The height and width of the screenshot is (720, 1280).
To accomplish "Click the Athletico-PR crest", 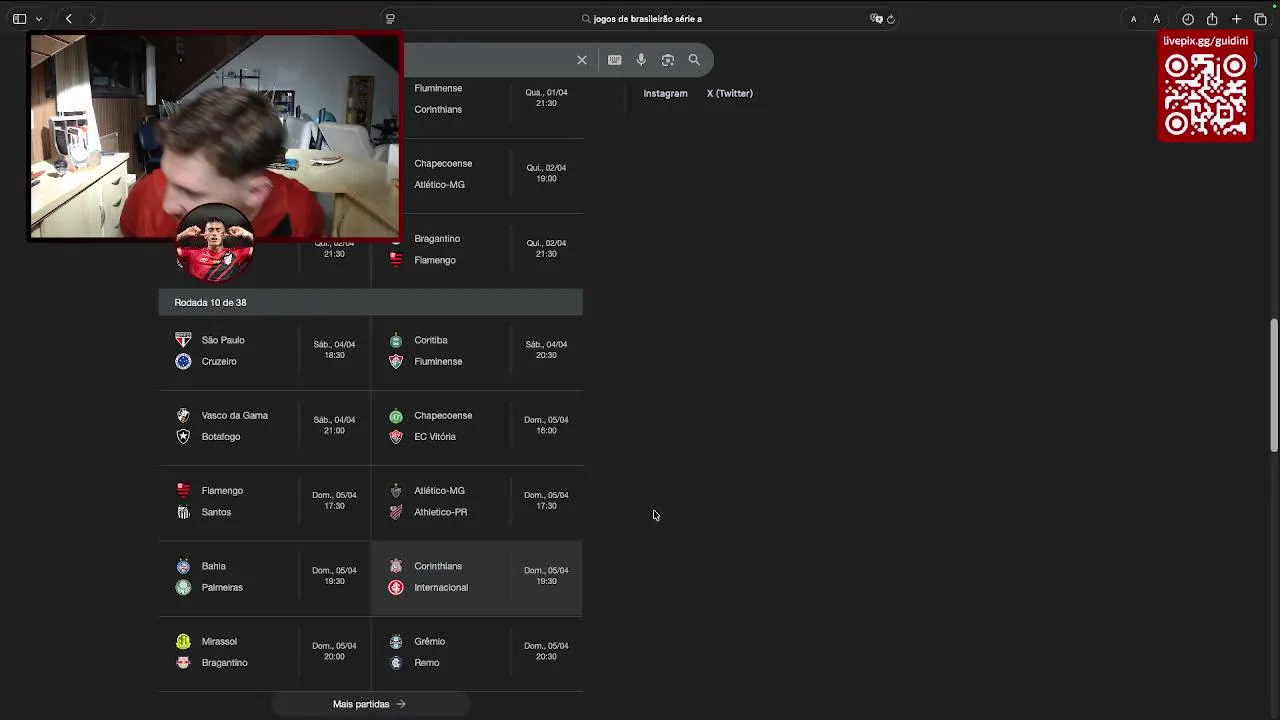I will [x=396, y=512].
